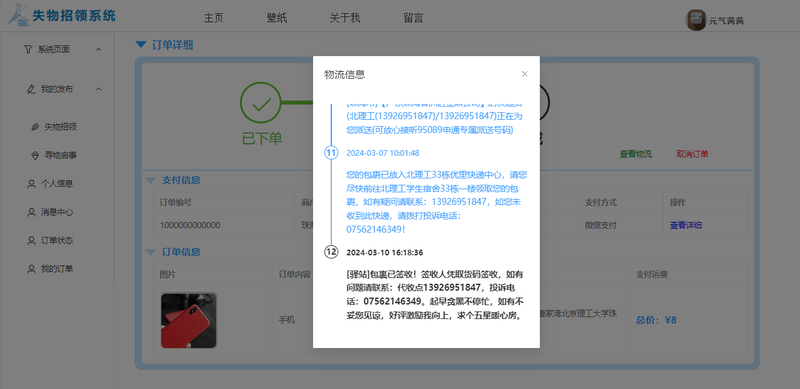800x389 pixels.
Task: Collapse the 订单信息 section triangle
Action: pos(151,252)
